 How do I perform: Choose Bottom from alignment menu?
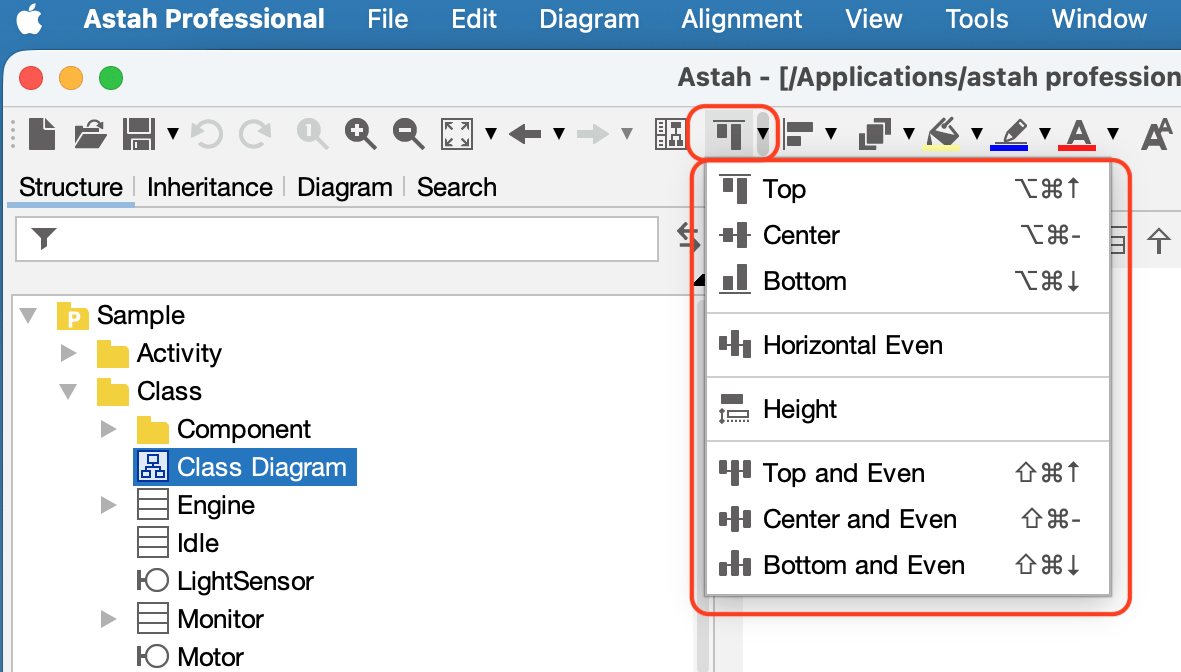(908, 281)
